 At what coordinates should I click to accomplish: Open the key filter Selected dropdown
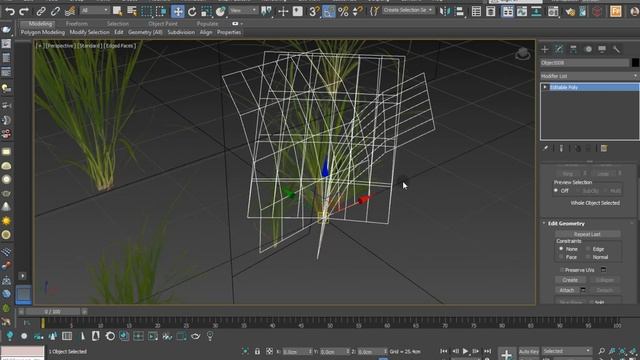coord(567,351)
